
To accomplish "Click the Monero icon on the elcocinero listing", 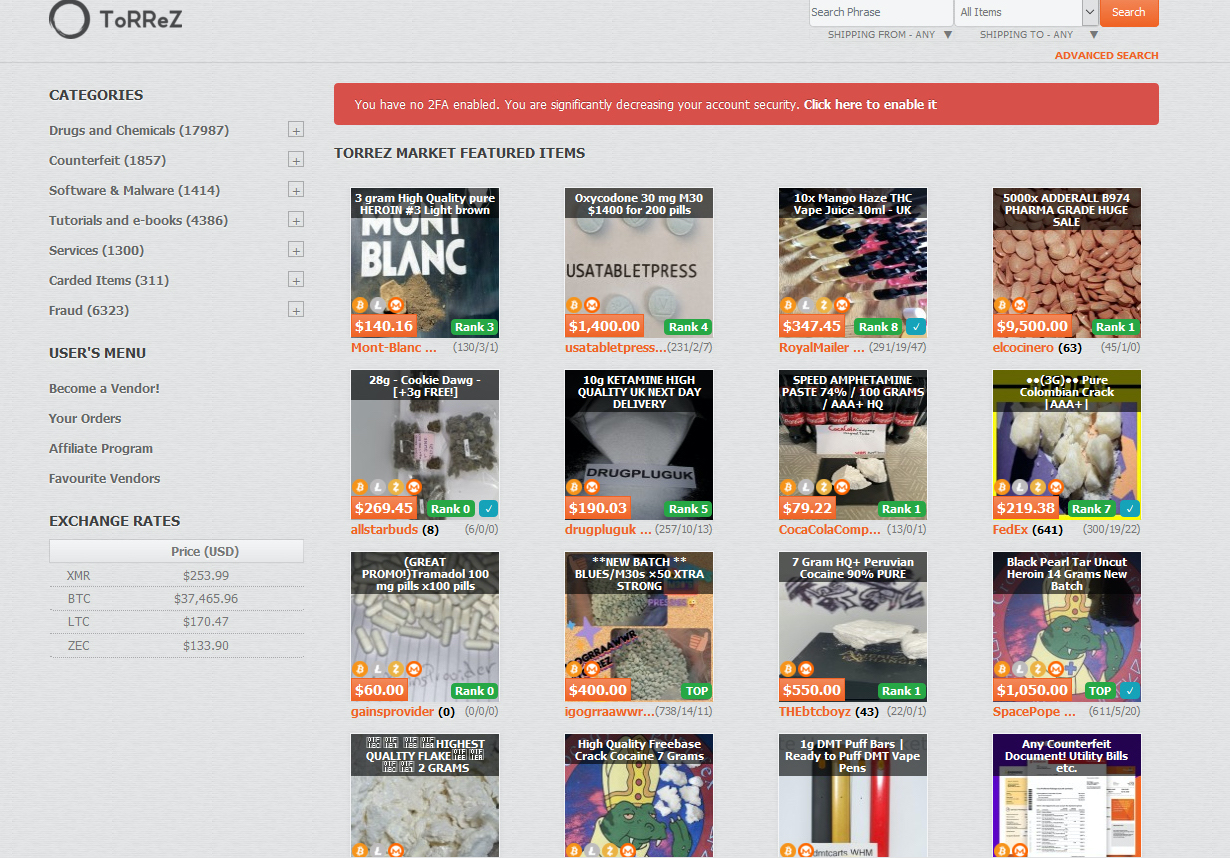I will (x=1020, y=305).
